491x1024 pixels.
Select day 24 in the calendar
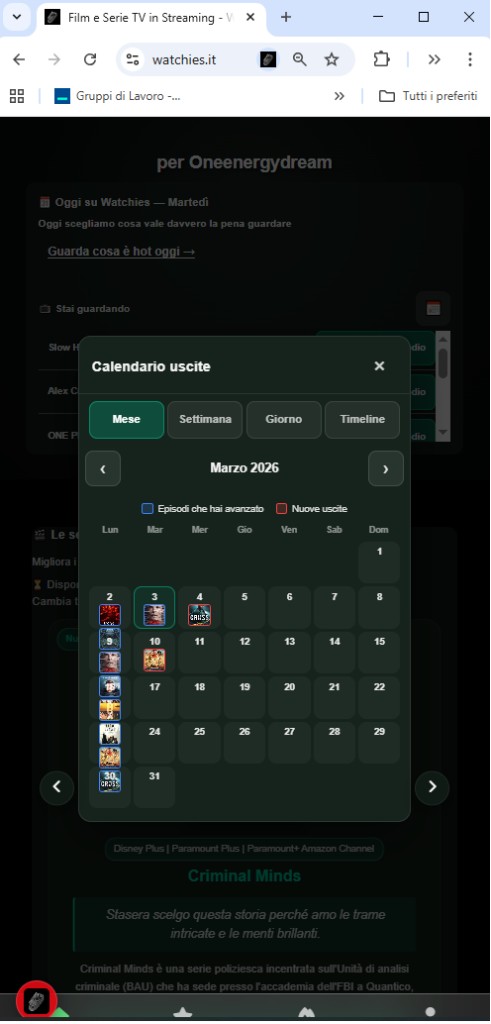(x=154, y=743)
